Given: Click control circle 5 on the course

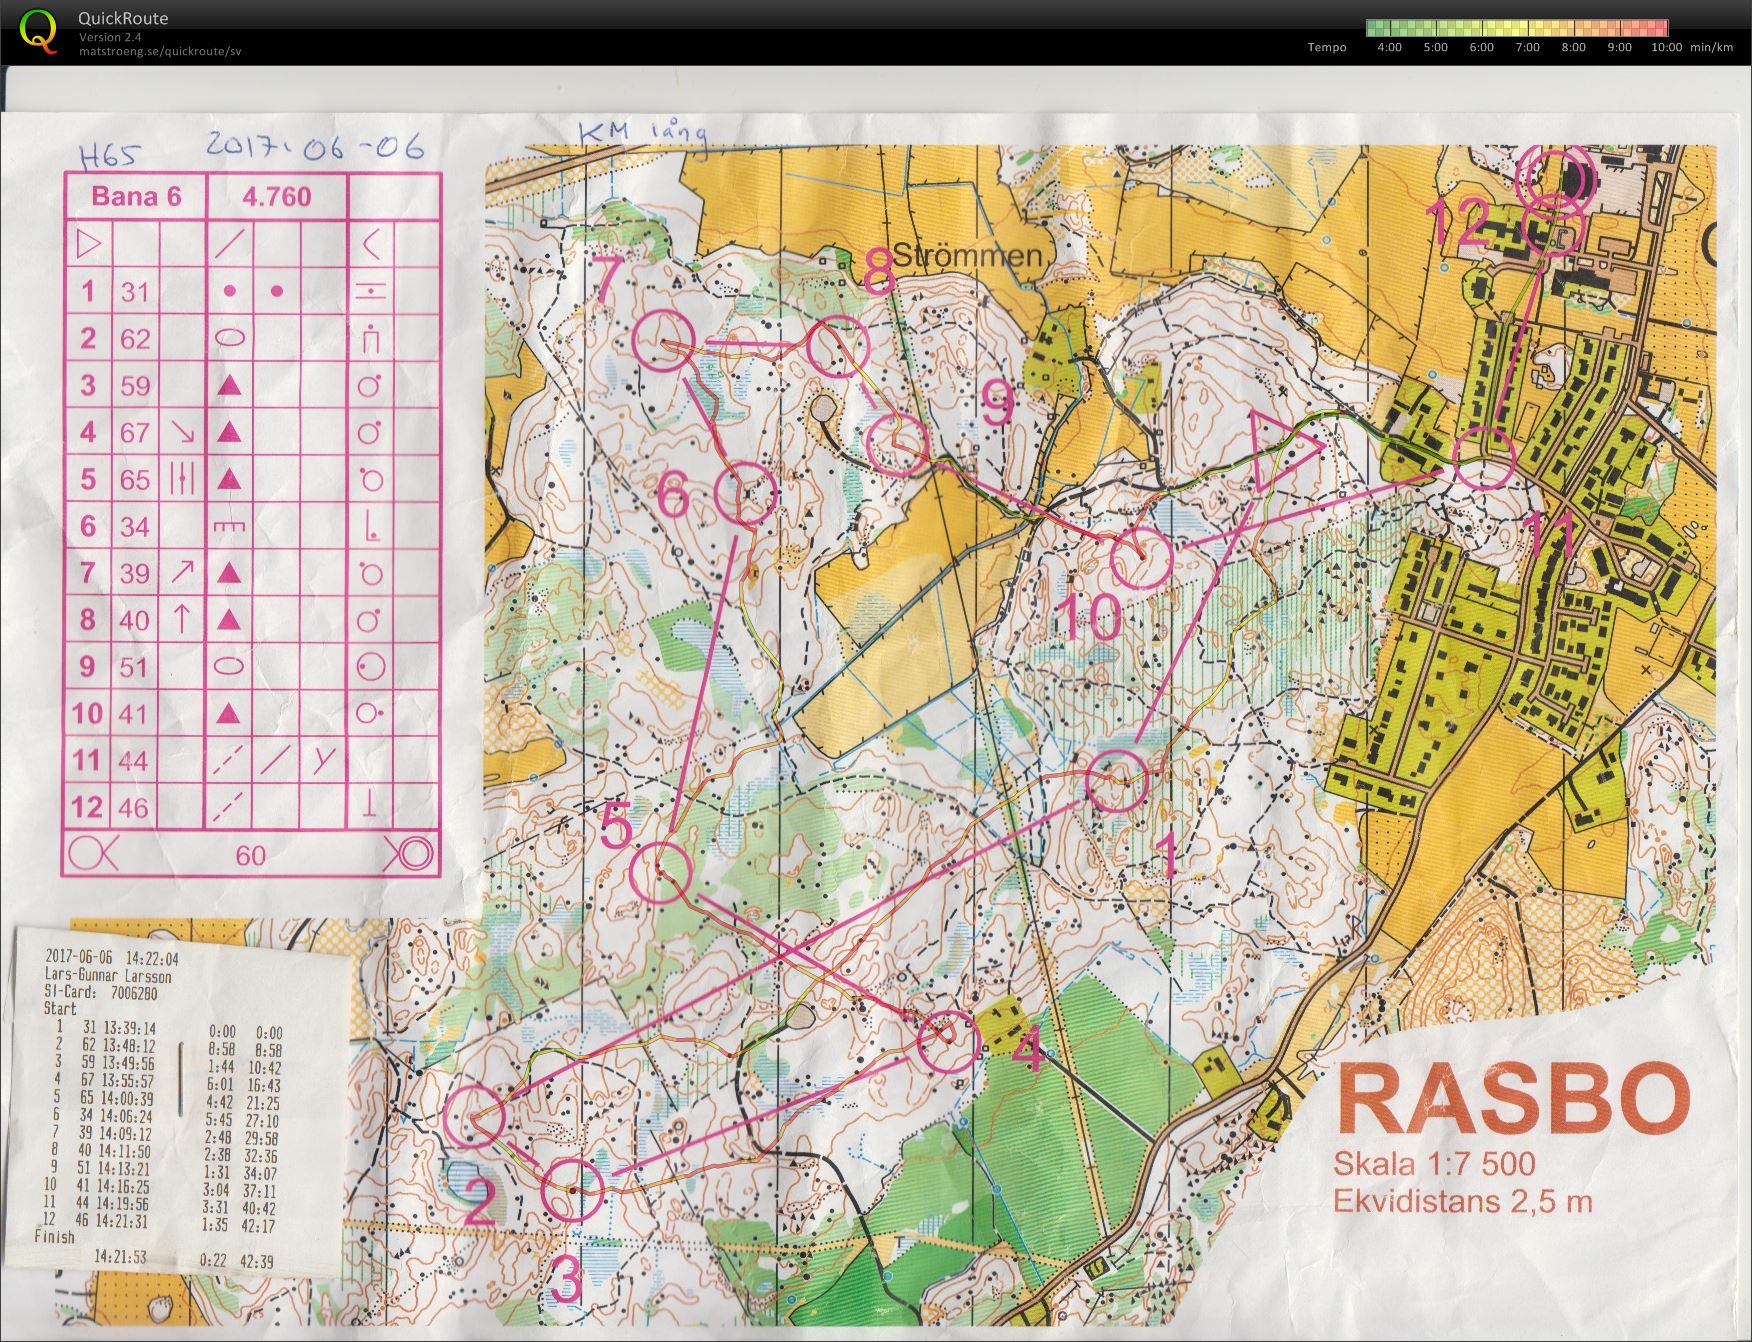Looking at the screenshot, I should [661, 871].
